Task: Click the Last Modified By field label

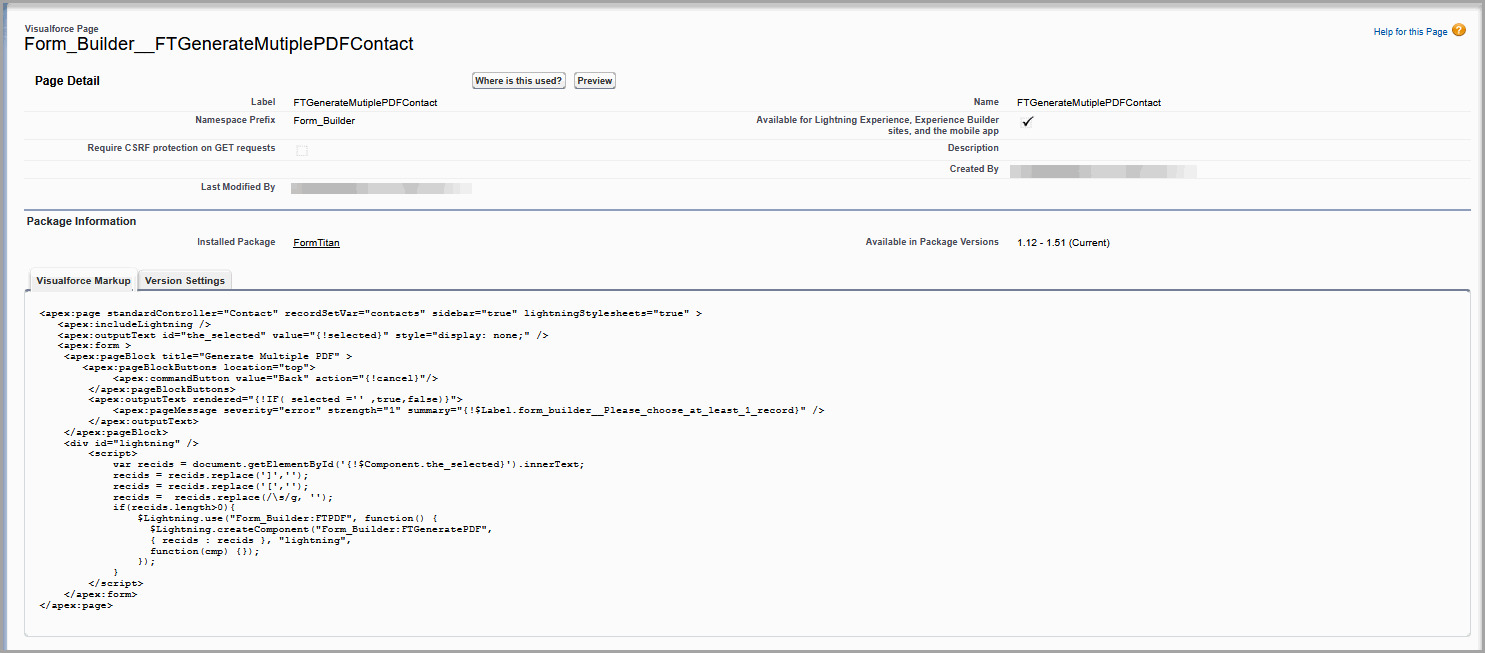Action: (238, 187)
